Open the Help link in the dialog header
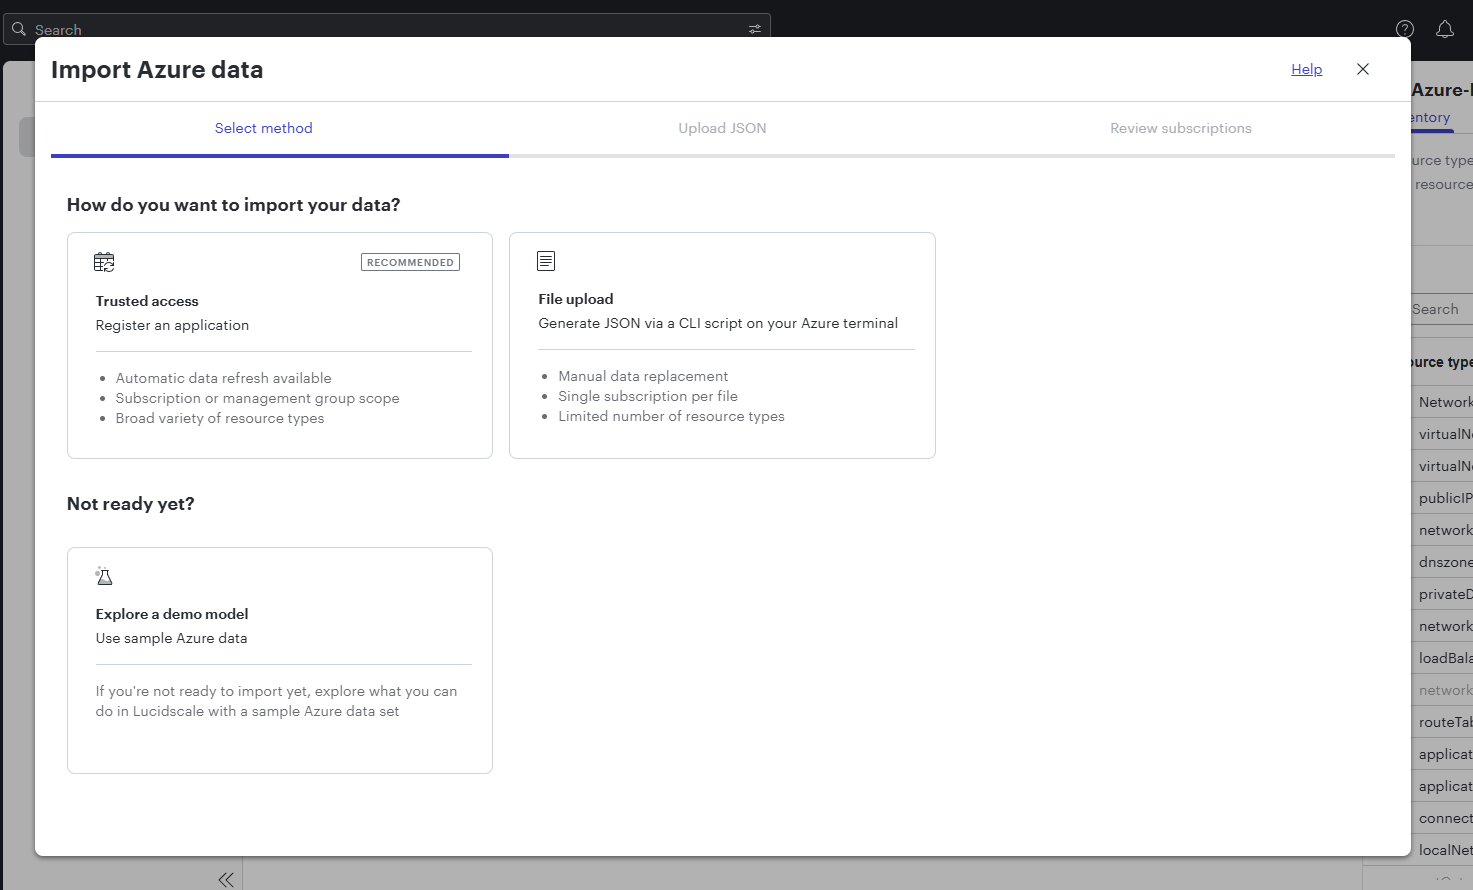1473x890 pixels. click(x=1306, y=69)
